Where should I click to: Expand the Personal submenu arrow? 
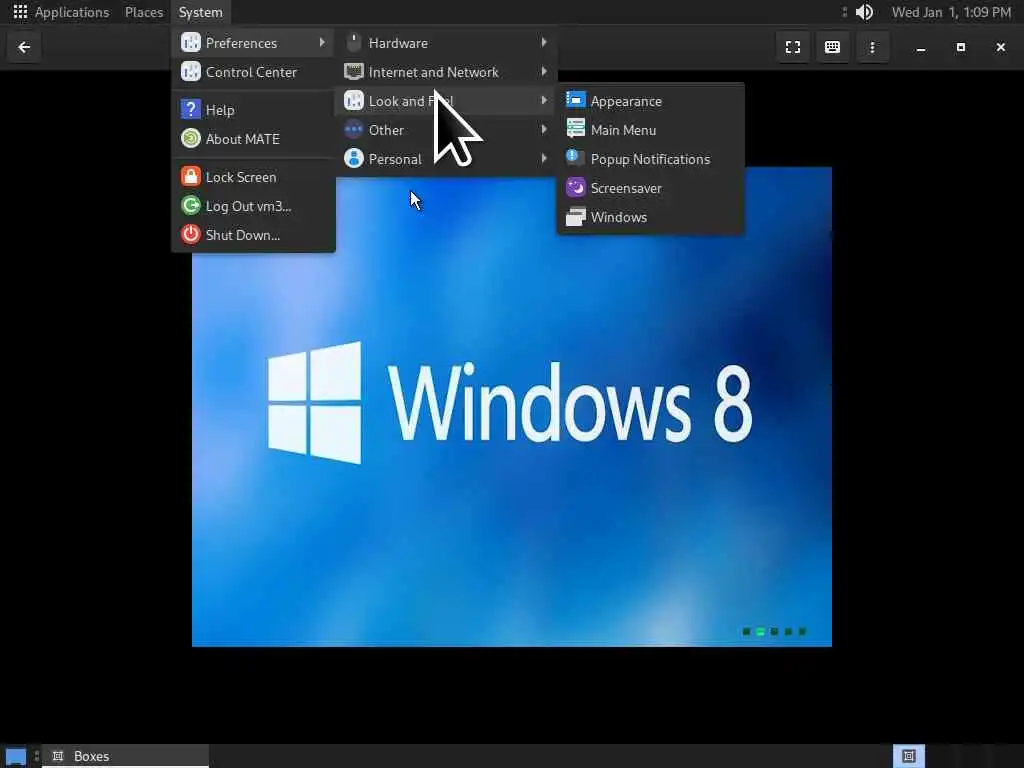click(543, 158)
